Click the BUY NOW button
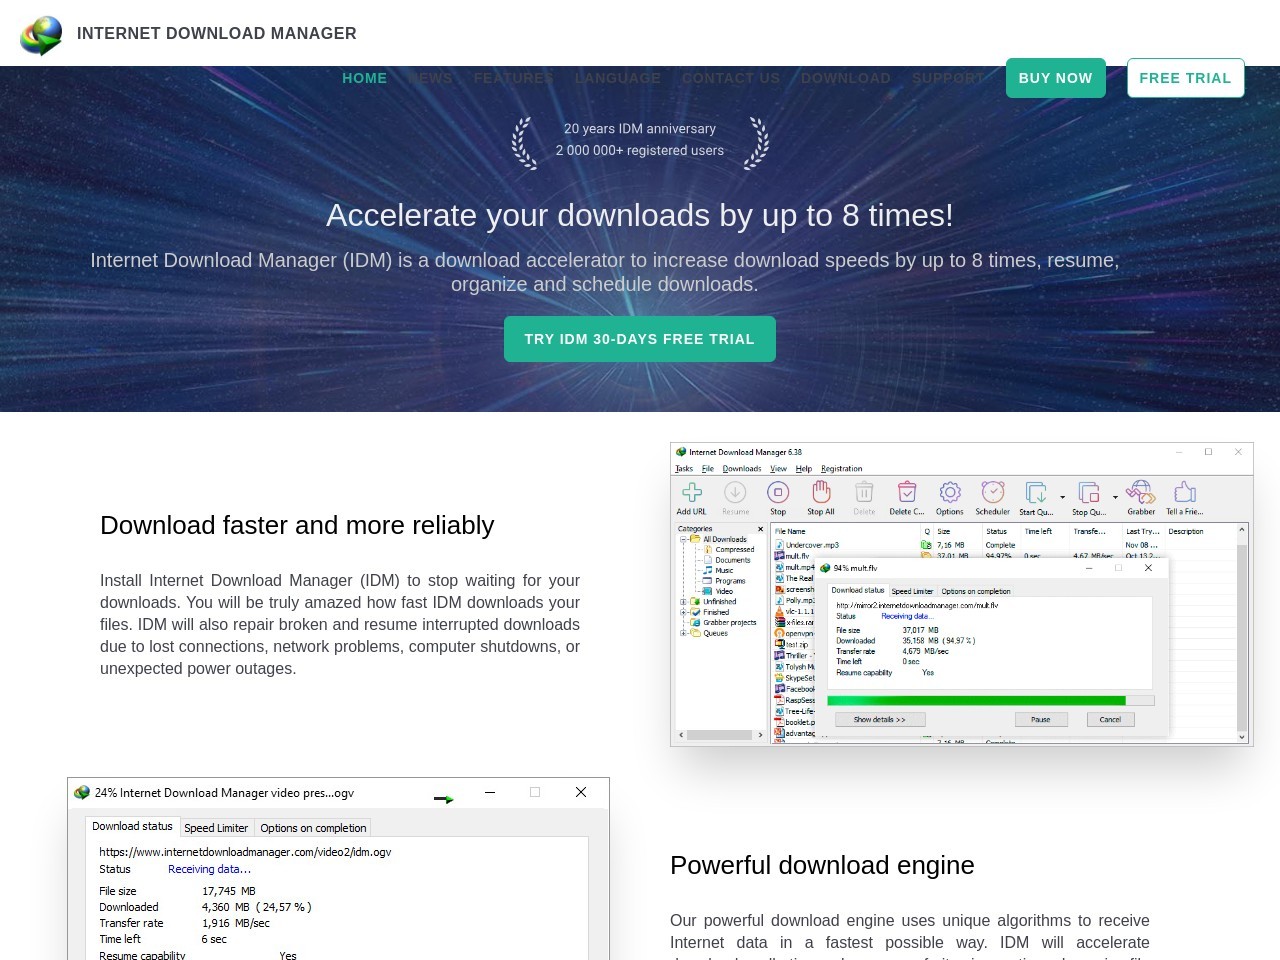Screen dimensions: 1280x960 click(x=1056, y=78)
